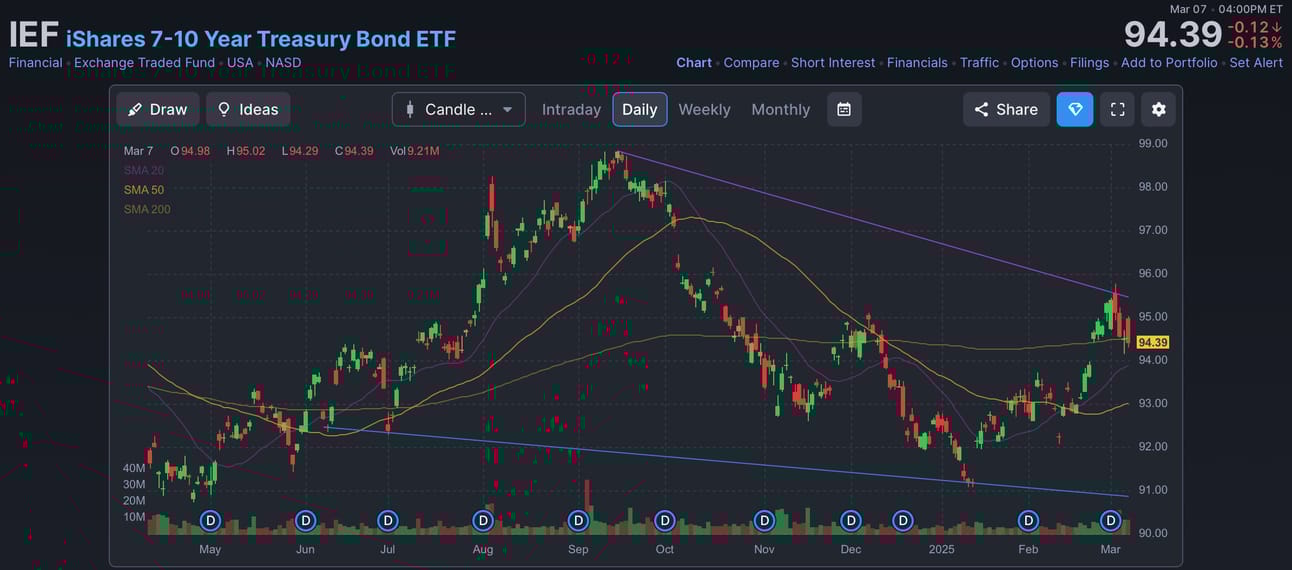
Task: Click the 99.00 price axis label
Action: tap(1154, 143)
